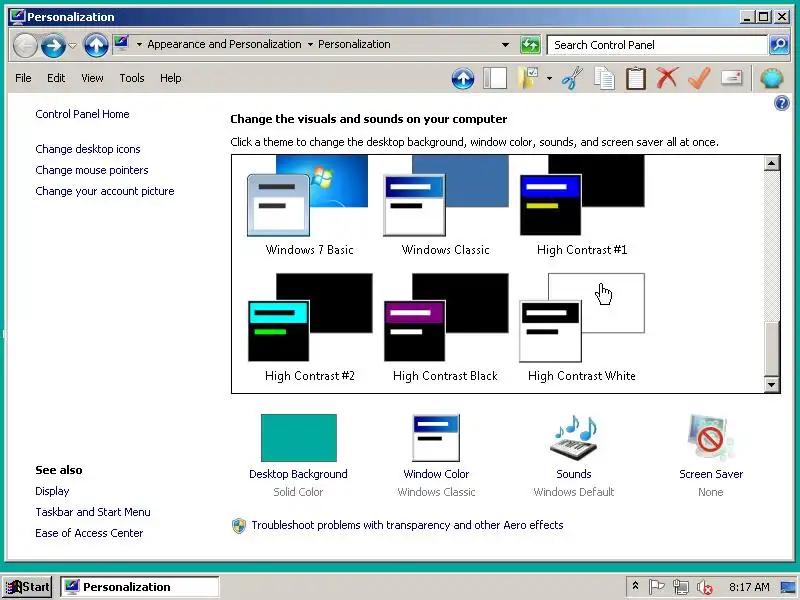The height and width of the screenshot is (600, 800).
Task: Click the Paste clipboard icon
Action: click(x=636, y=79)
